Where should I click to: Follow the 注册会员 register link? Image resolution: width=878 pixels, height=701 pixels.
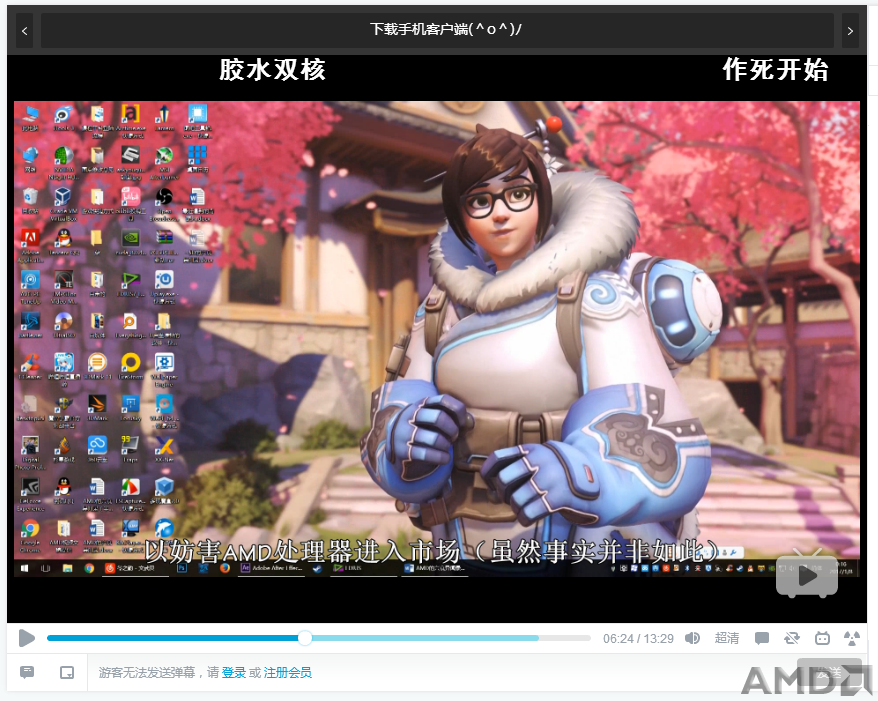coord(288,672)
